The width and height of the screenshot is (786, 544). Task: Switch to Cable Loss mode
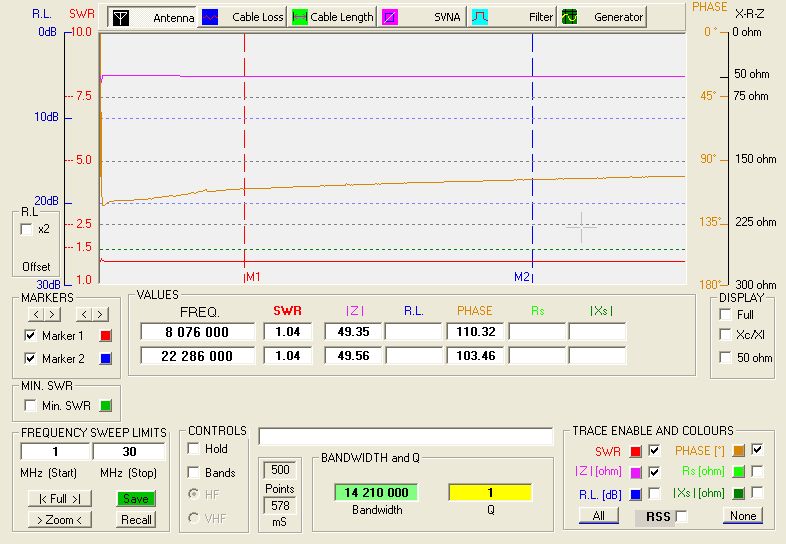coord(243,17)
